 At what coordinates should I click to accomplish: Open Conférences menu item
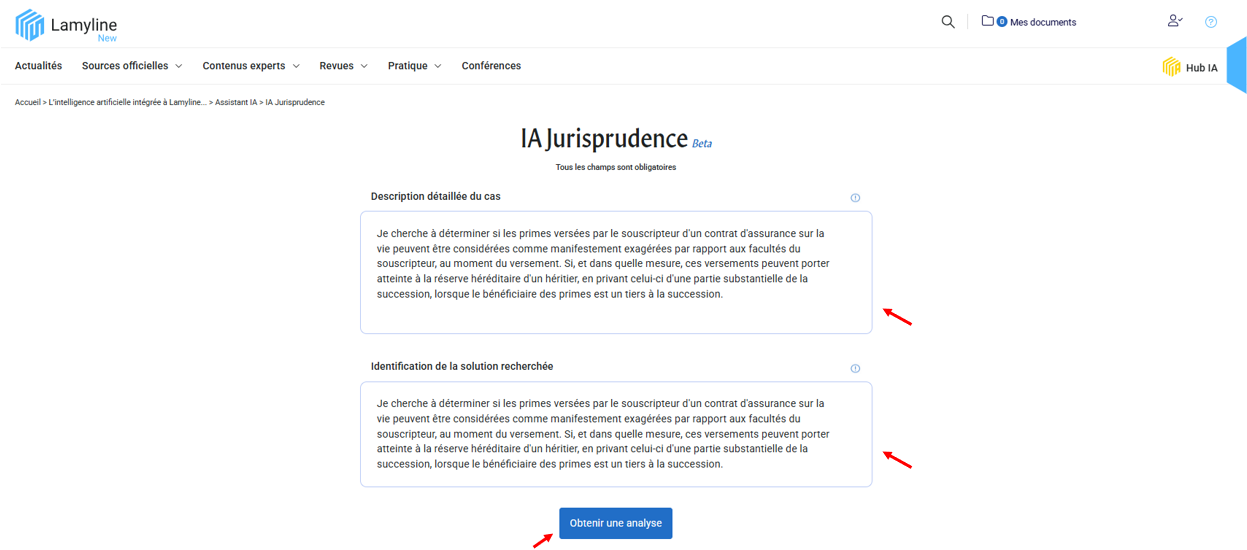pos(491,66)
